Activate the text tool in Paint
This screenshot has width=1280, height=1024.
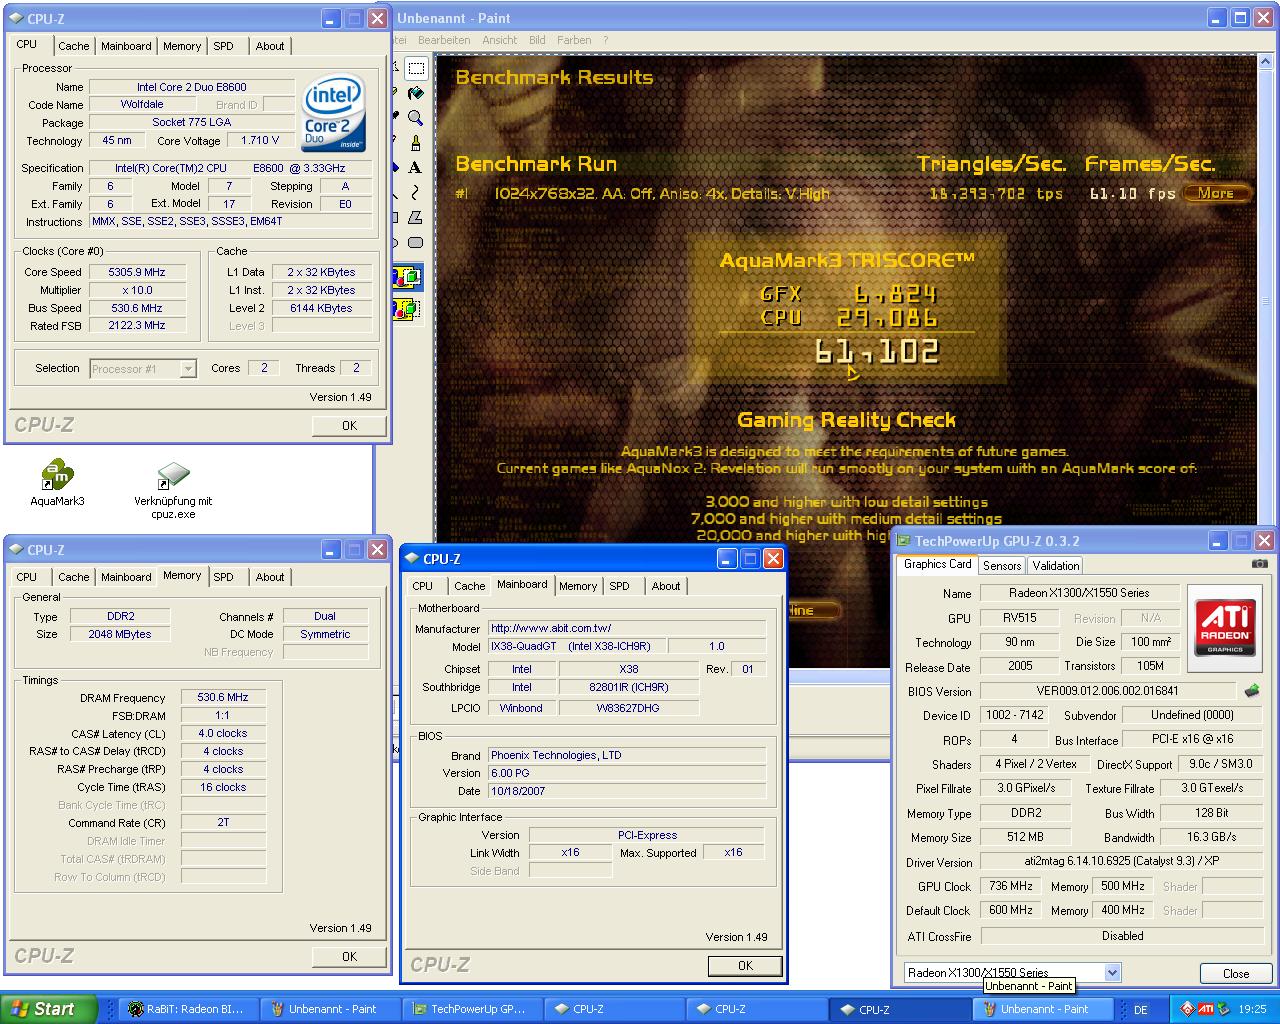coord(416,168)
